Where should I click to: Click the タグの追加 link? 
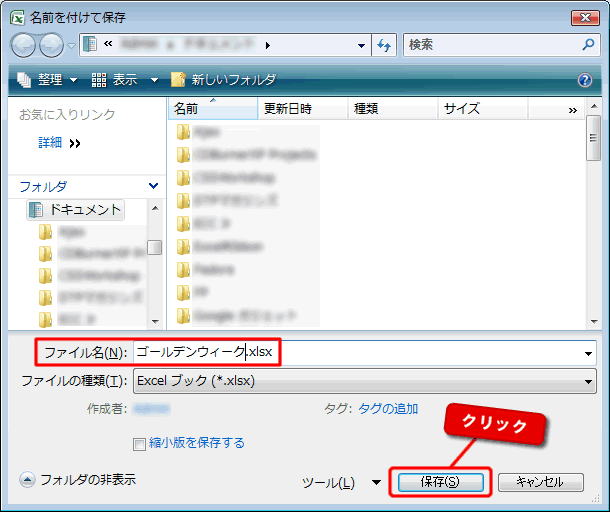[388, 409]
